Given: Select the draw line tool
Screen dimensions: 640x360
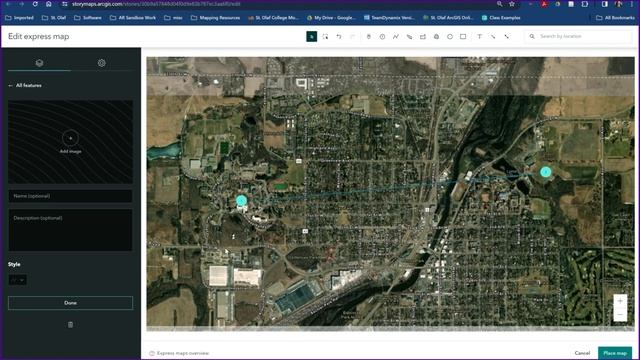Looking at the screenshot, I should click(396, 37).
